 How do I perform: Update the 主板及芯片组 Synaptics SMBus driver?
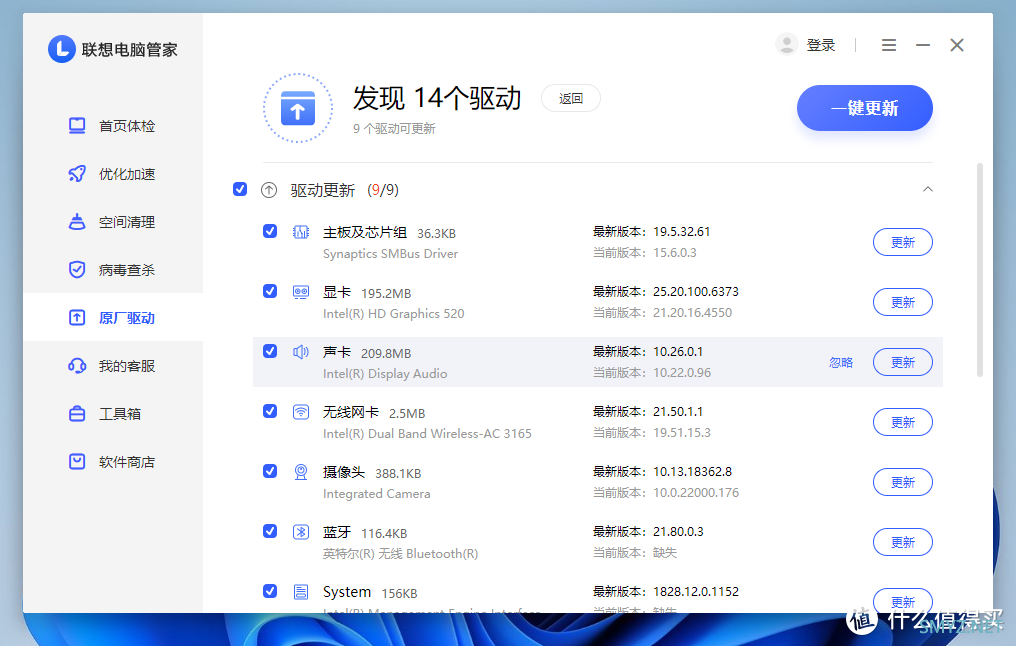tap(903, 242)
